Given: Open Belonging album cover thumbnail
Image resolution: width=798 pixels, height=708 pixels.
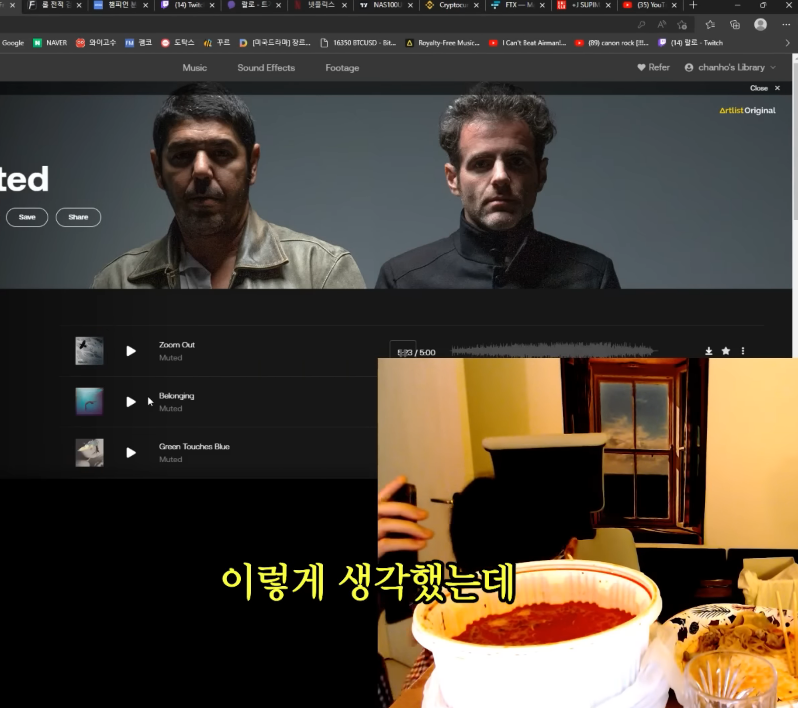Looking at the screenshot, I should tap(90, 402).
